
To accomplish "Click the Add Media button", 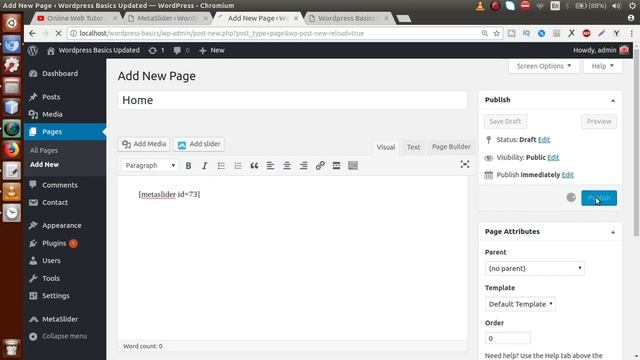I will 144,144.
